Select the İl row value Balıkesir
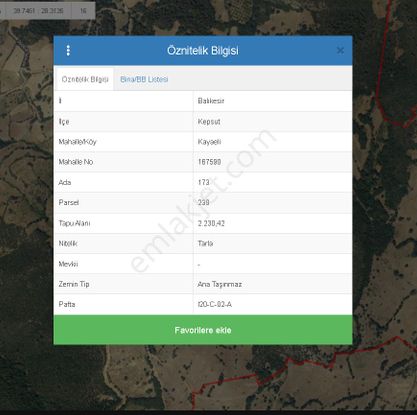417x415 pixels. point(211,101)
